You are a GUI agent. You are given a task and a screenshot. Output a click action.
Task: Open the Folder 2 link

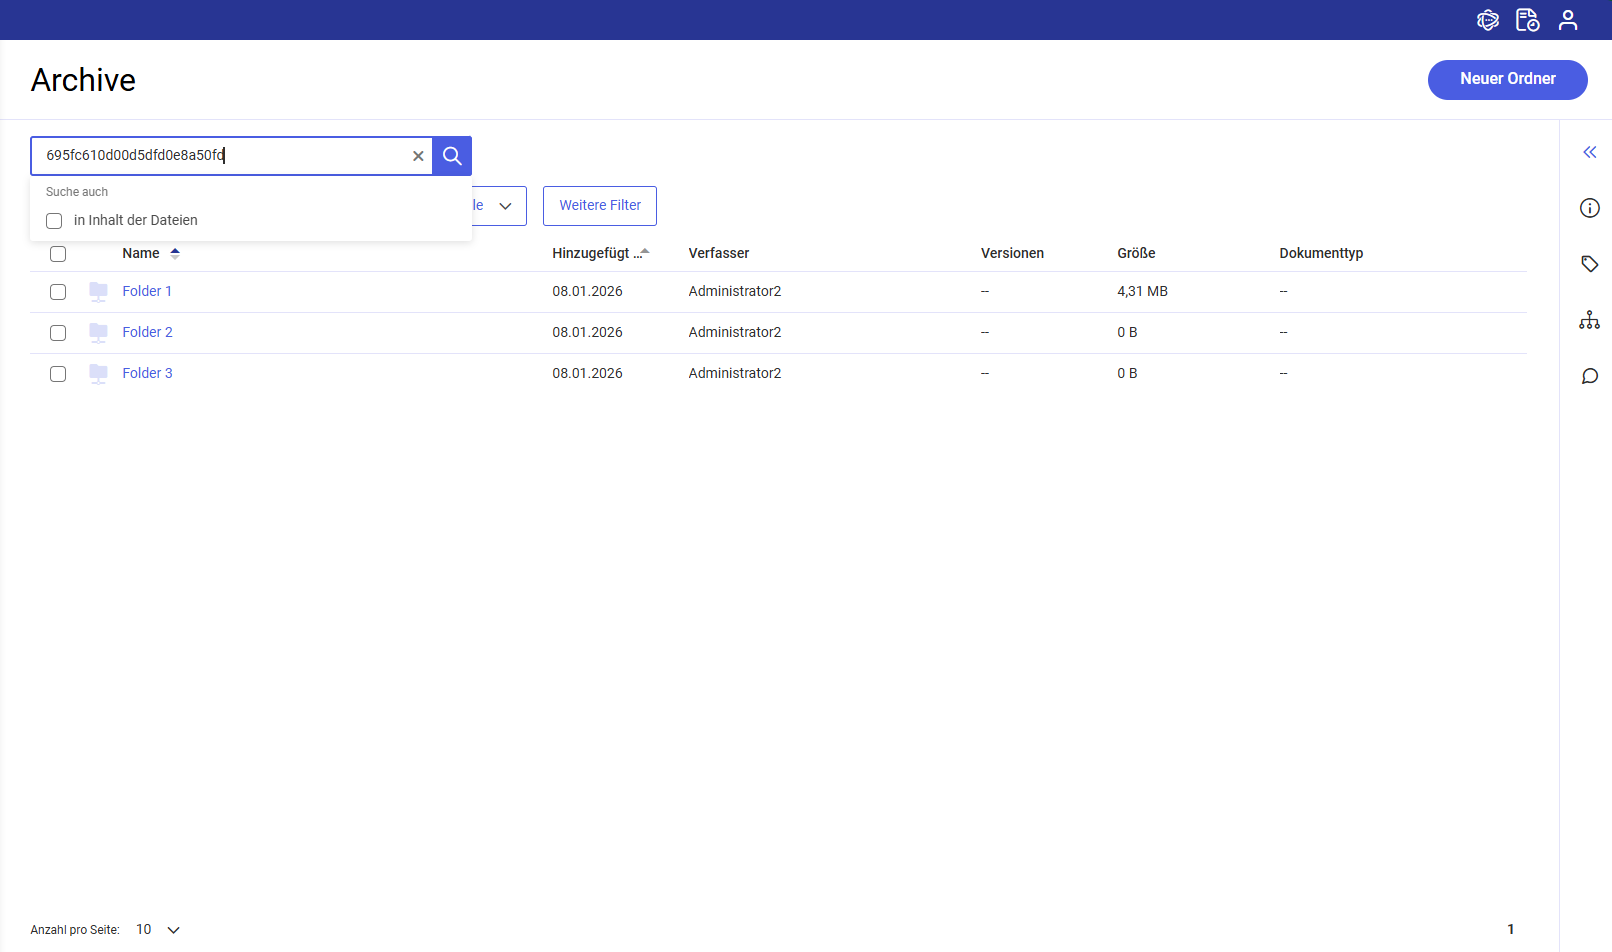tap(147, 332)
